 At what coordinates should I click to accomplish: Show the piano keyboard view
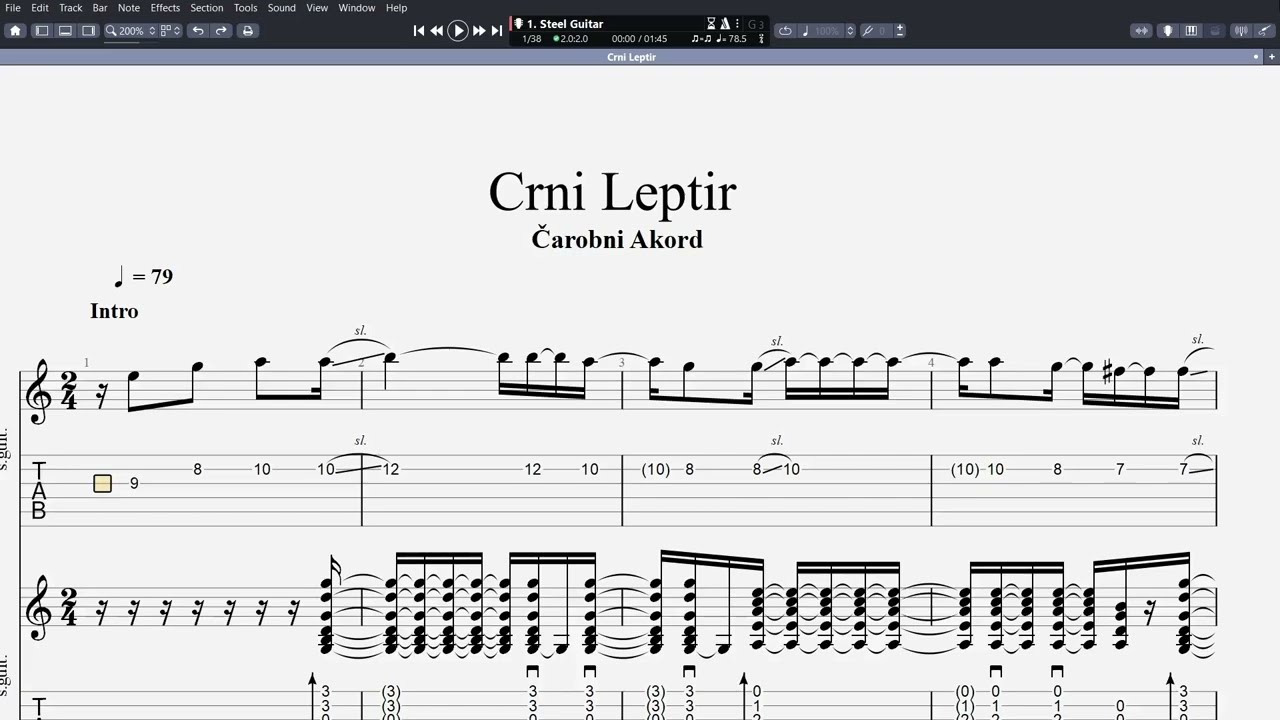[x=1191, y=31]
